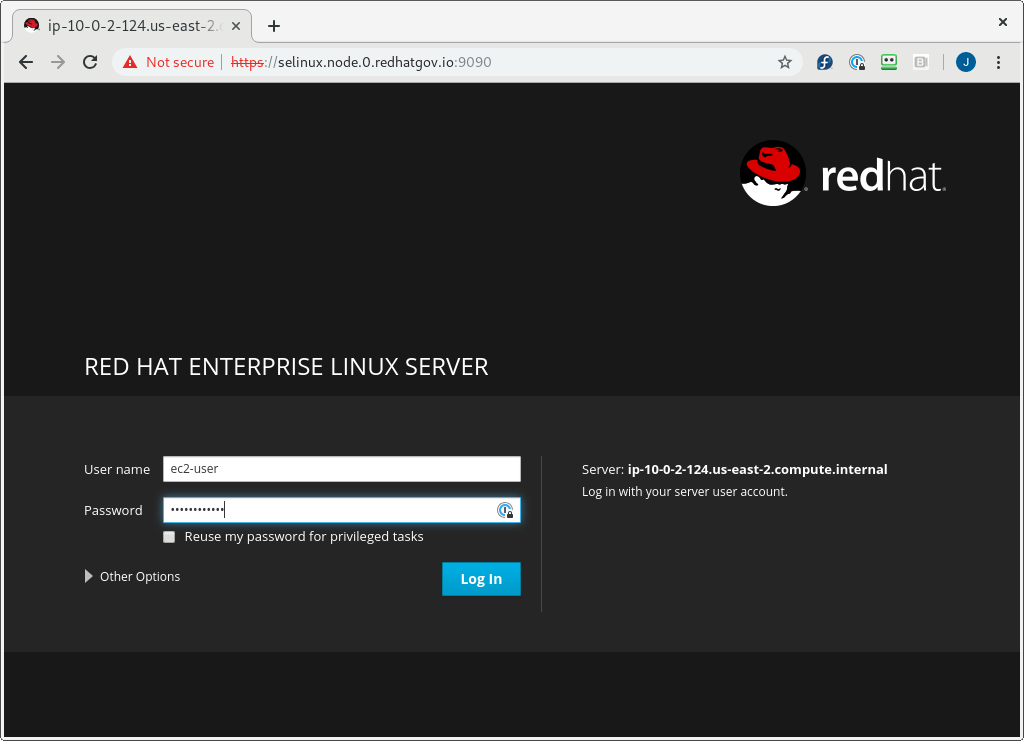Screen dimensions: 1024x741
Task: Click the RED HAT ENTERPRISE LINUX SERVER heading
Action: point(286,367)
